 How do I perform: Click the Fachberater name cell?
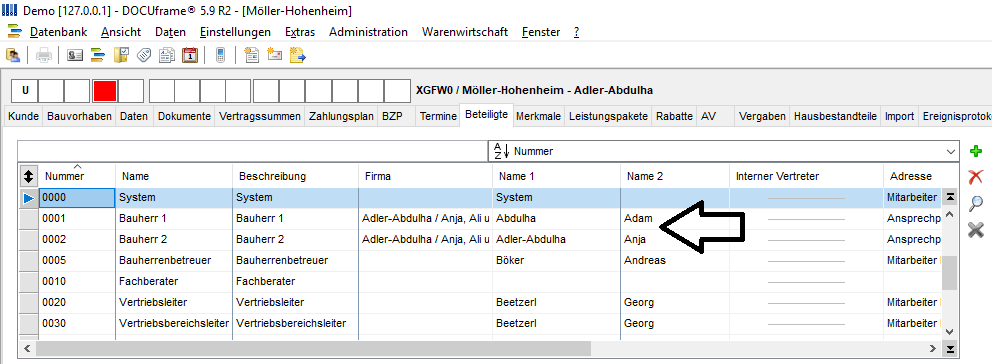[174, 281]
